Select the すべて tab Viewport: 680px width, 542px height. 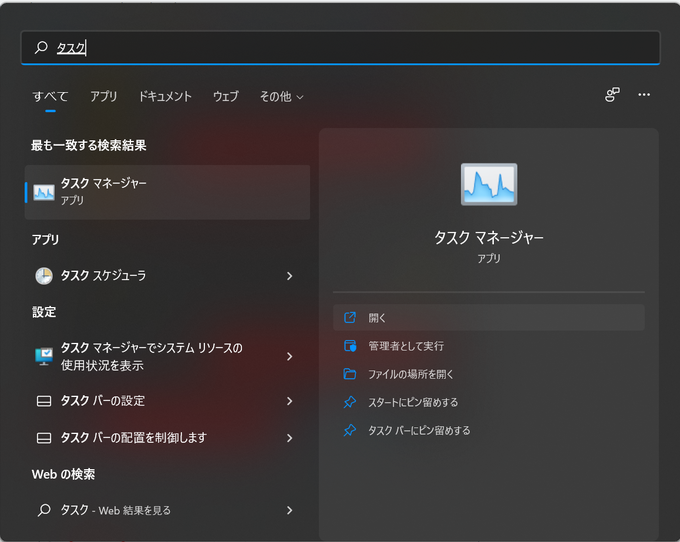[50, 96]
